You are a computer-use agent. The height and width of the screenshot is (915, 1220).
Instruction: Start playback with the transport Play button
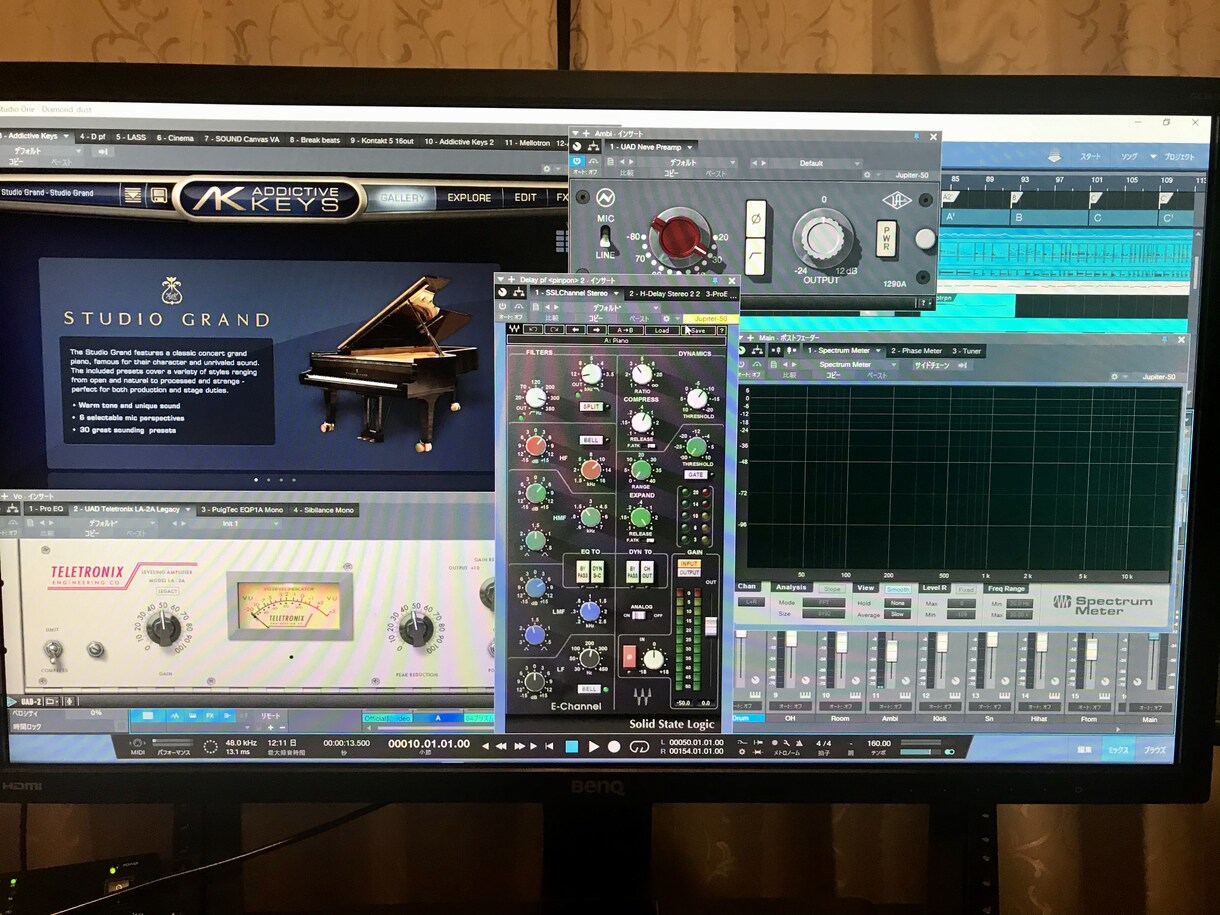(593, 746)
